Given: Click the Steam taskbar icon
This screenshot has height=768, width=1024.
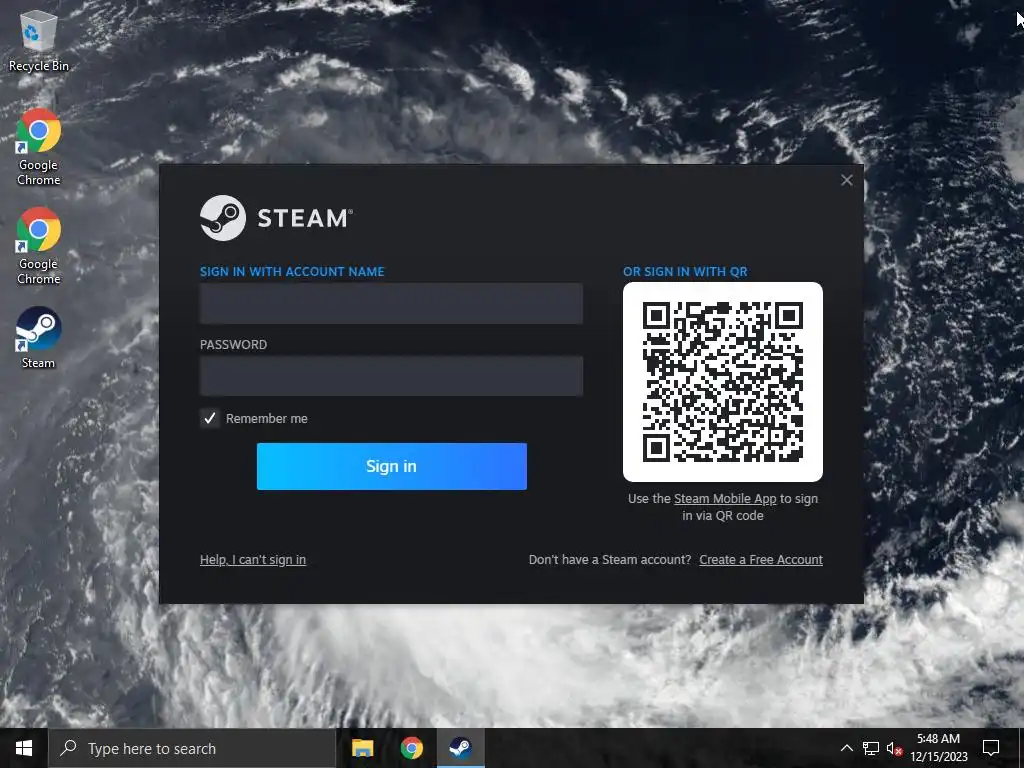Looking at the screenshot, I should [x=460, y=748].
